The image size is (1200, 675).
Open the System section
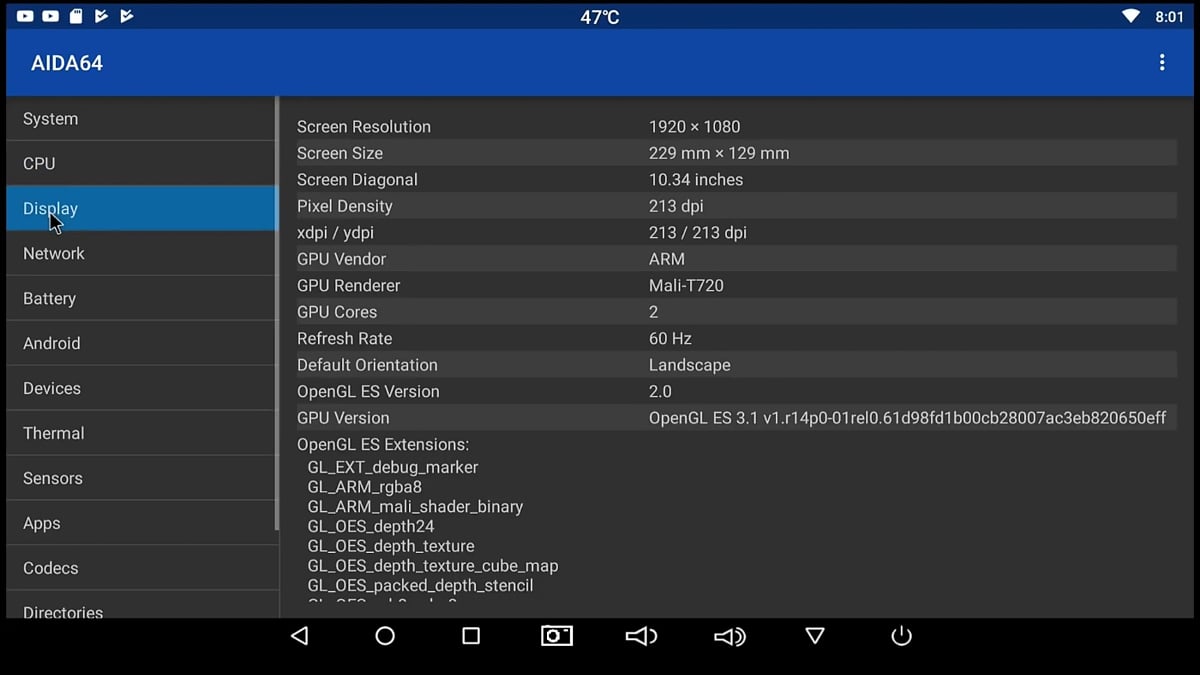click(x=141, y=118)
